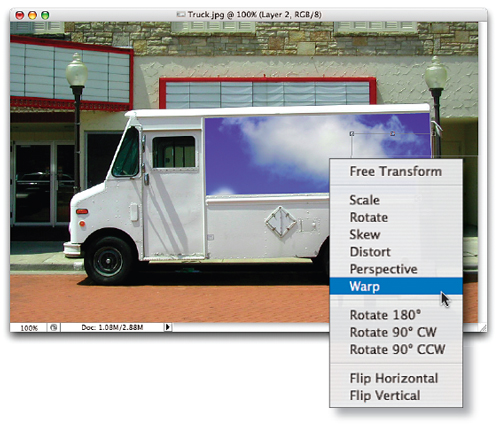Select the Rotate transform option
This screenshot has width=500, height=427.
(x=396, y=217)
